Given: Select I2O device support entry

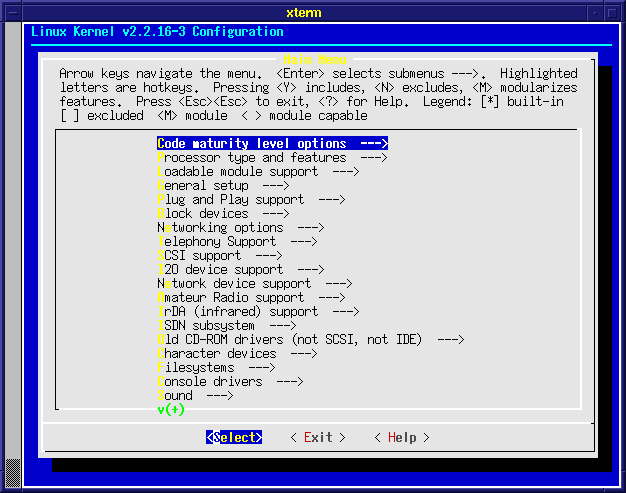Looking at the screenshot, I should (x=240, y=269).
